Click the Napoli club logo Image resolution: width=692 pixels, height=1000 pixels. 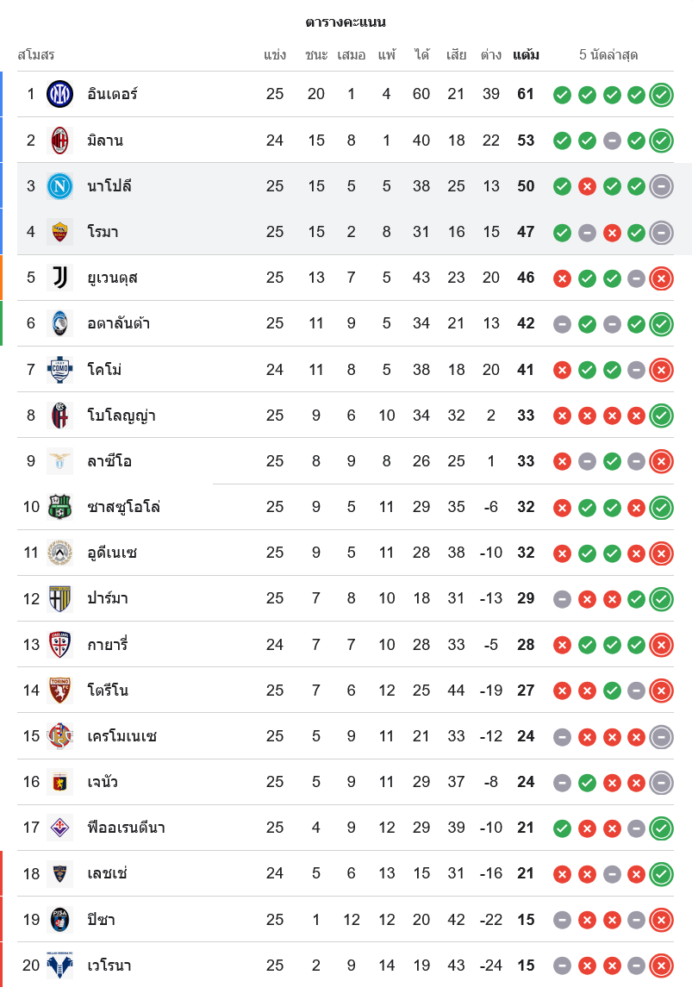pyautogui.click(x=60, y=186)
